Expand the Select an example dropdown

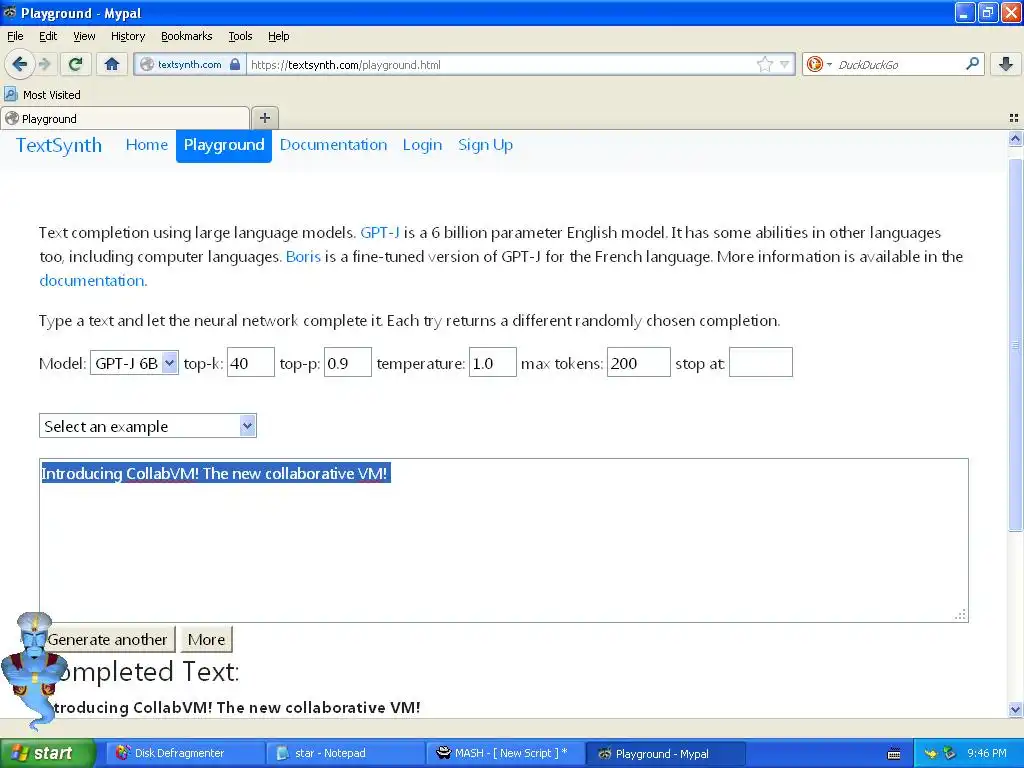(x=148, y=426)
